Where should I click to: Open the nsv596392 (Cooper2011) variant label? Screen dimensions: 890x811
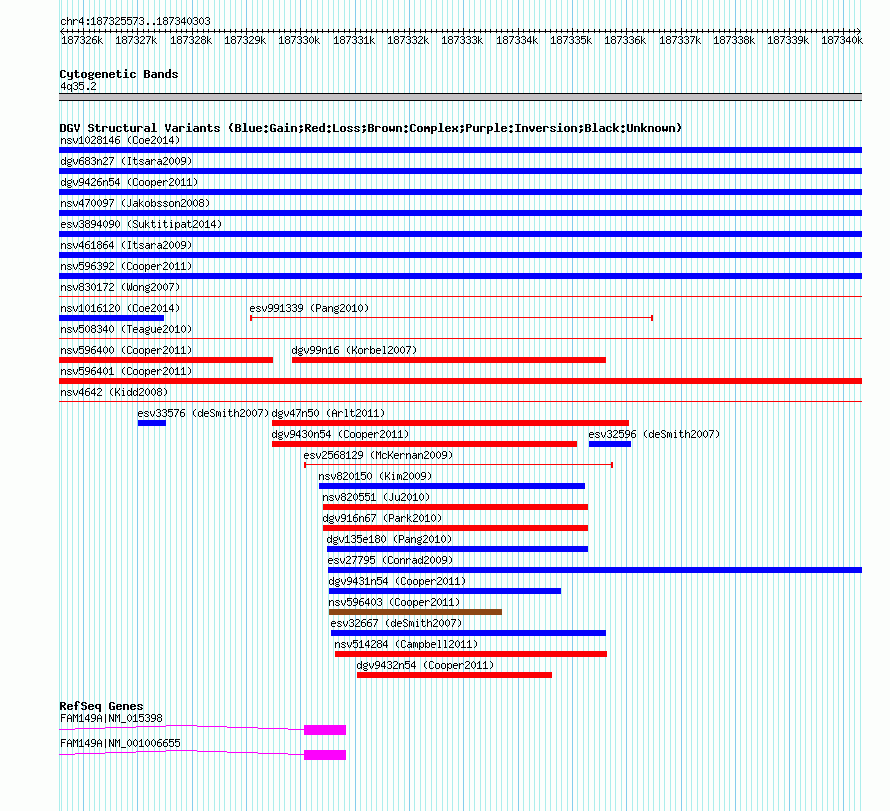tap(126, 266)
